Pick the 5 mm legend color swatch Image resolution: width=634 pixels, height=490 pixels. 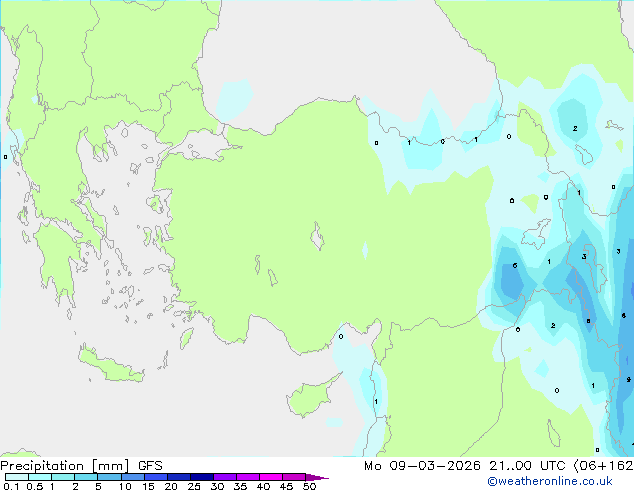[x=110, y=477]
